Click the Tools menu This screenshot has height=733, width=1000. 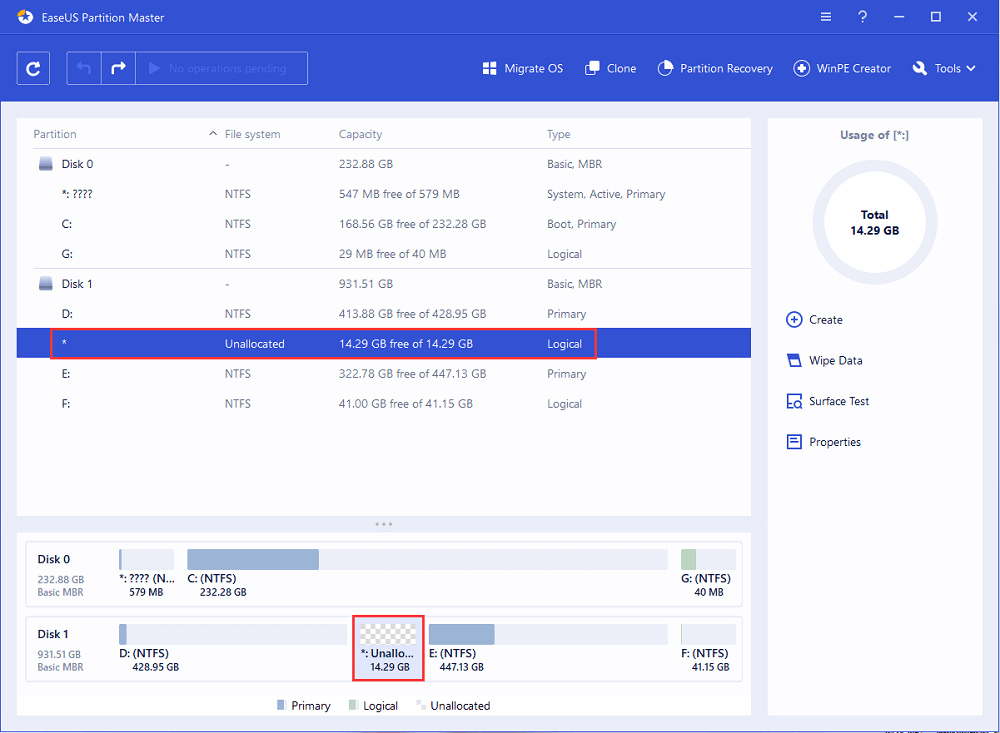pyautogui.click(x=943, y=68)
